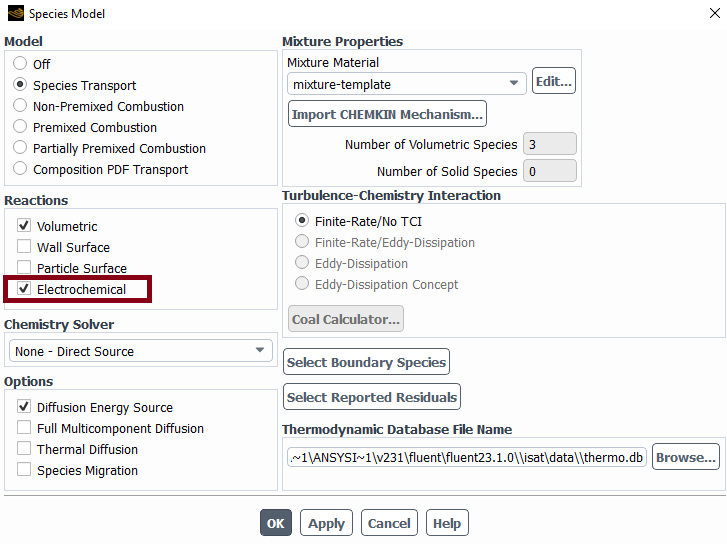Select the Off model radio button

[x=20, y=63]
